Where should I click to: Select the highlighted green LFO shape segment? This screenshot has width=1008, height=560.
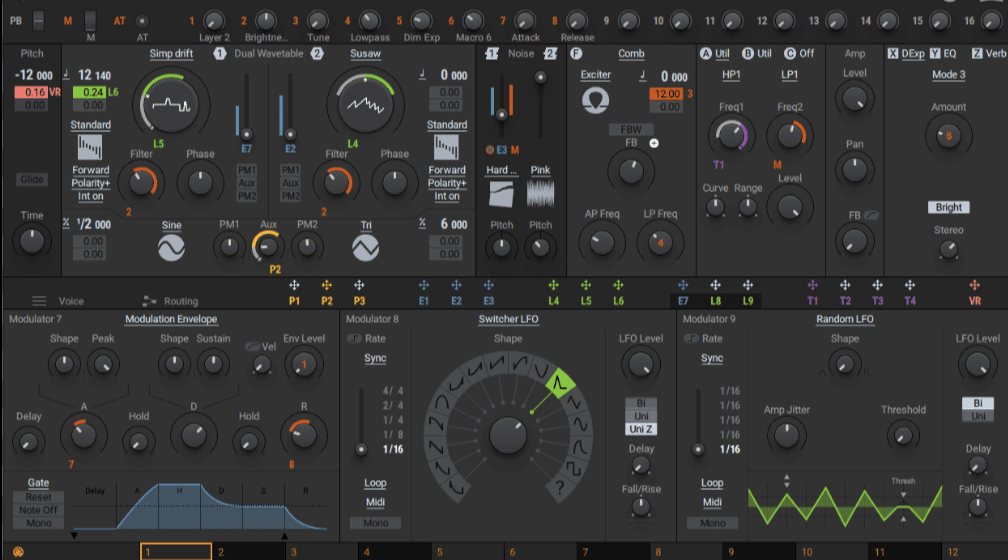560,384
